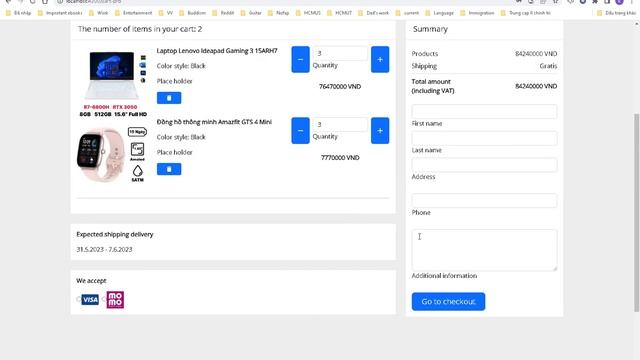Viewport: 640px width, 360px height.
Task: Click the laptop quantity input box
Action: [x=340, y=53]
